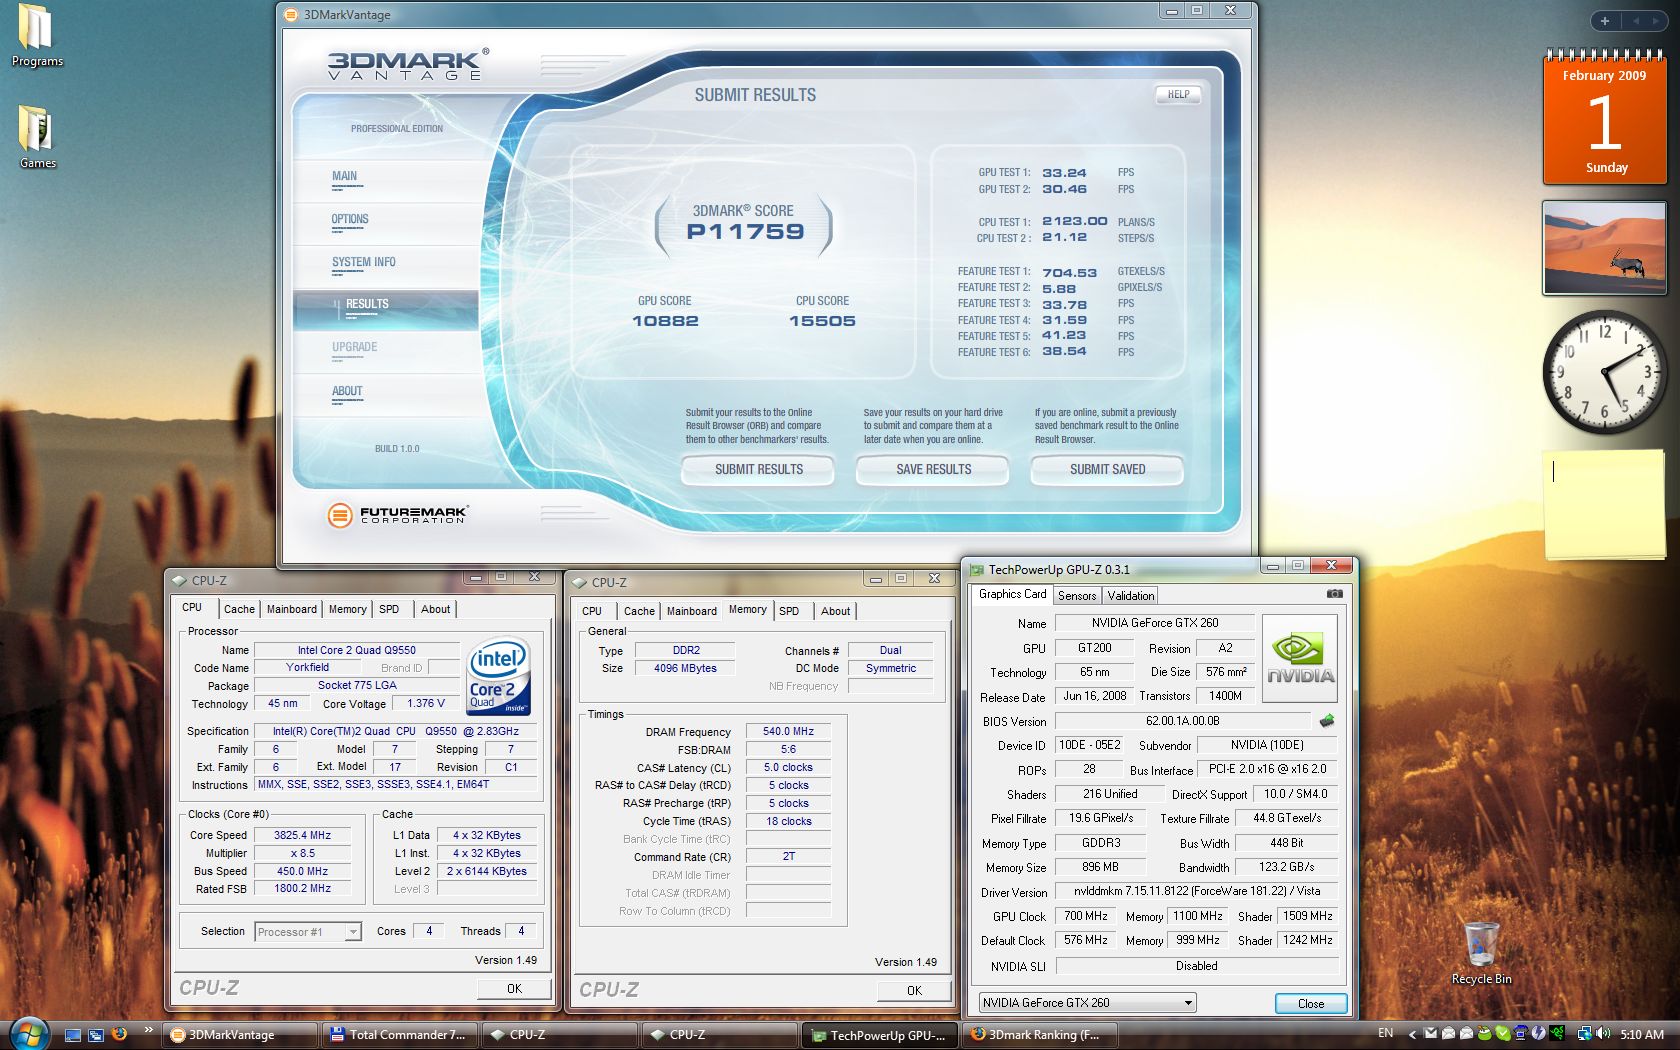The height and width of the screenshot is (1050, 1680).
Task: Launch Firefox from quick launch
Action: point(119,1034)
